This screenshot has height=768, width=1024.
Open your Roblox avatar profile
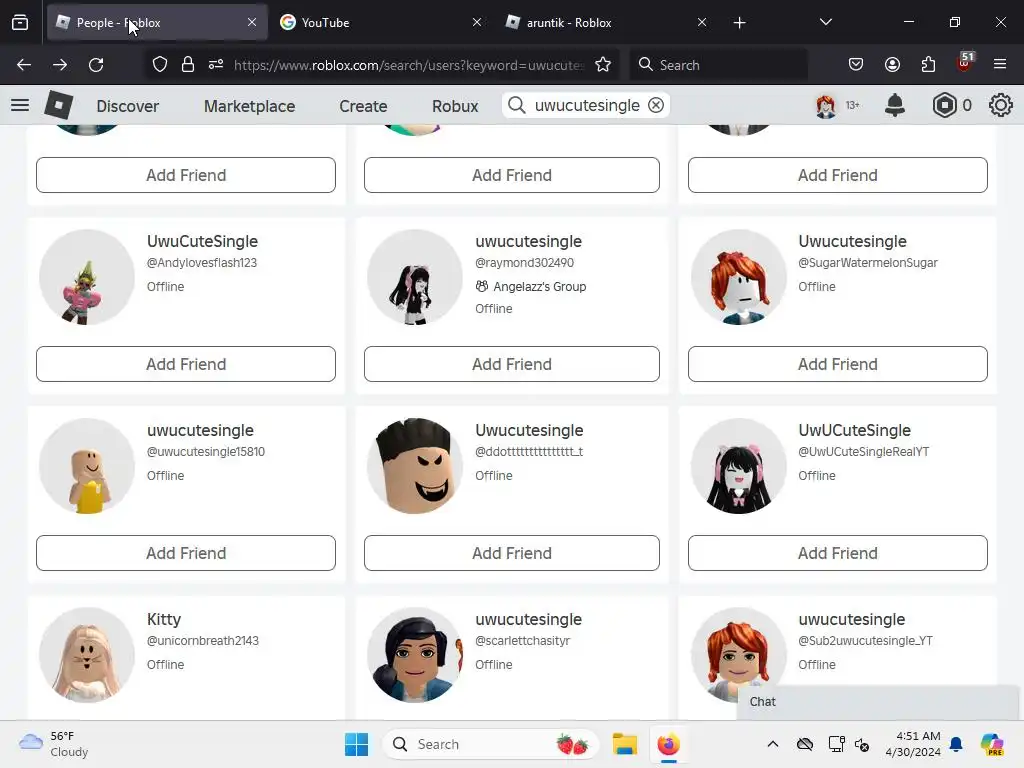click(825, 105)
